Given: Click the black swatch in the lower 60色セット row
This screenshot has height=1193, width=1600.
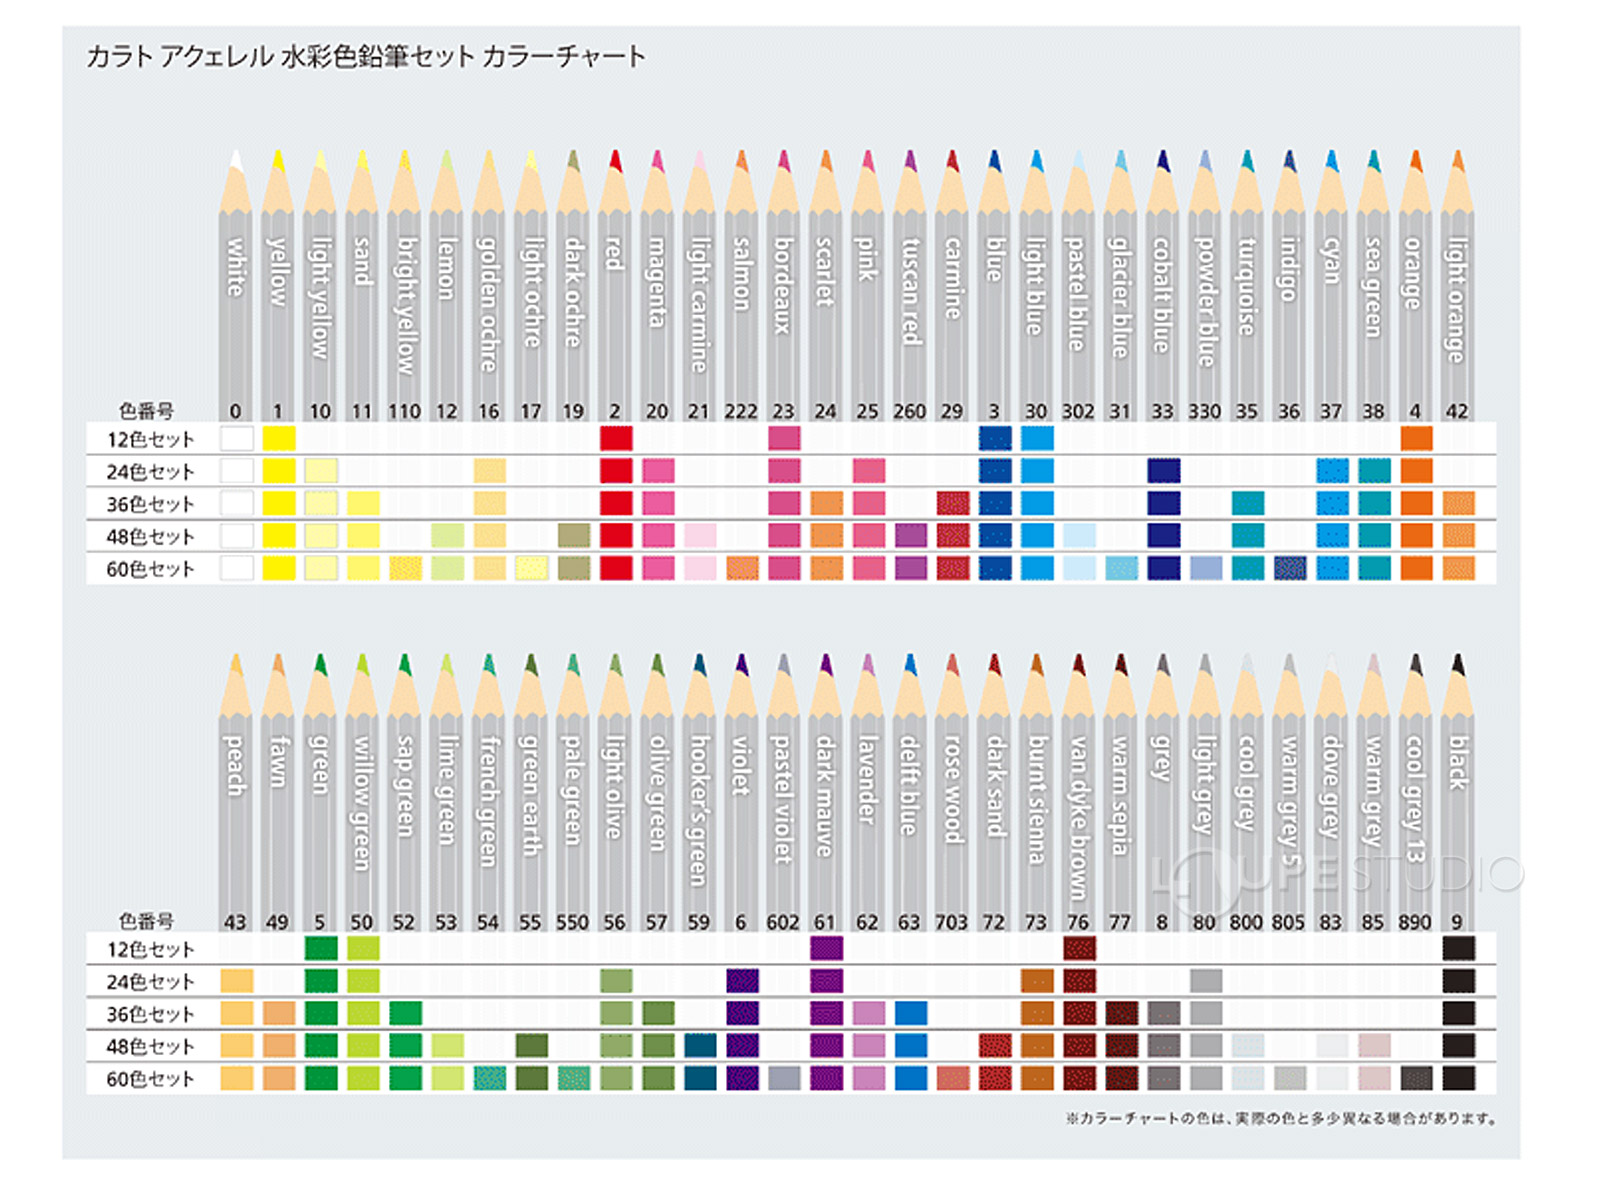Looking at the screenshot, I should (x=1458, y=1078).
